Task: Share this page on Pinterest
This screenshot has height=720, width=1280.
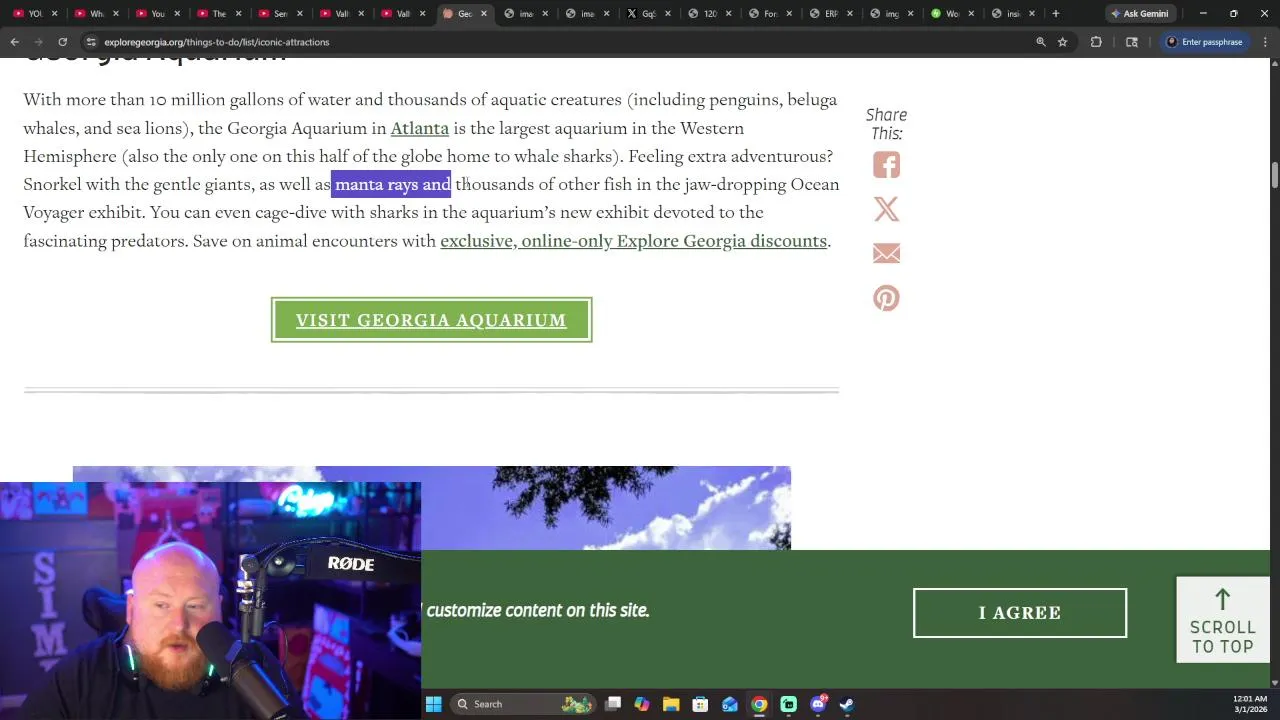Action: 886,298
